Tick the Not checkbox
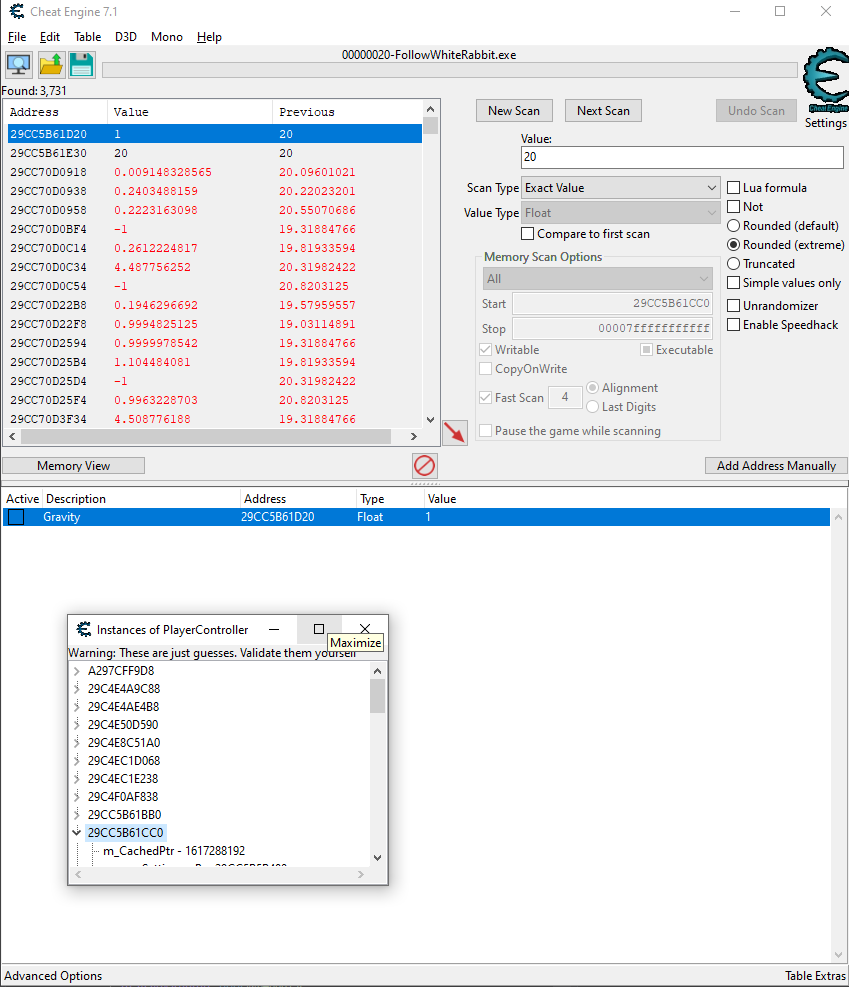849x987 pixels. (733, 206)
